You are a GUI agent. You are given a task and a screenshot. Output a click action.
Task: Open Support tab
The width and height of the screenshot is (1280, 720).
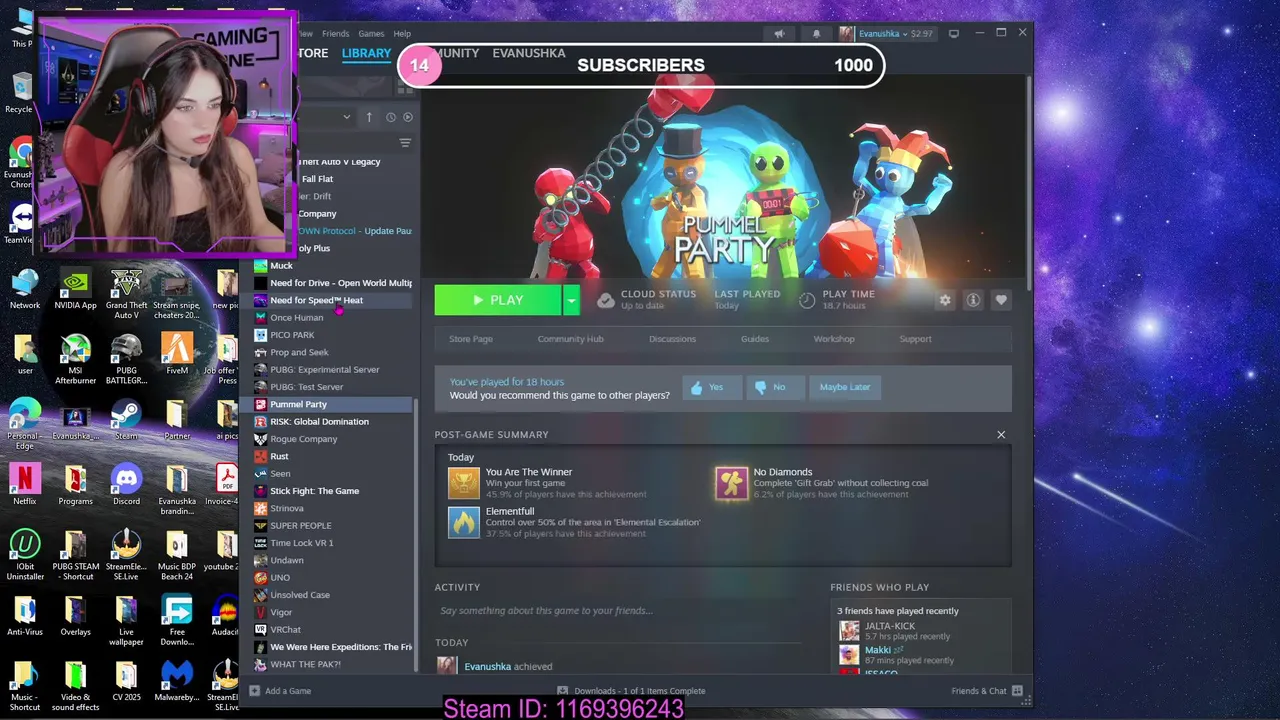915,339
